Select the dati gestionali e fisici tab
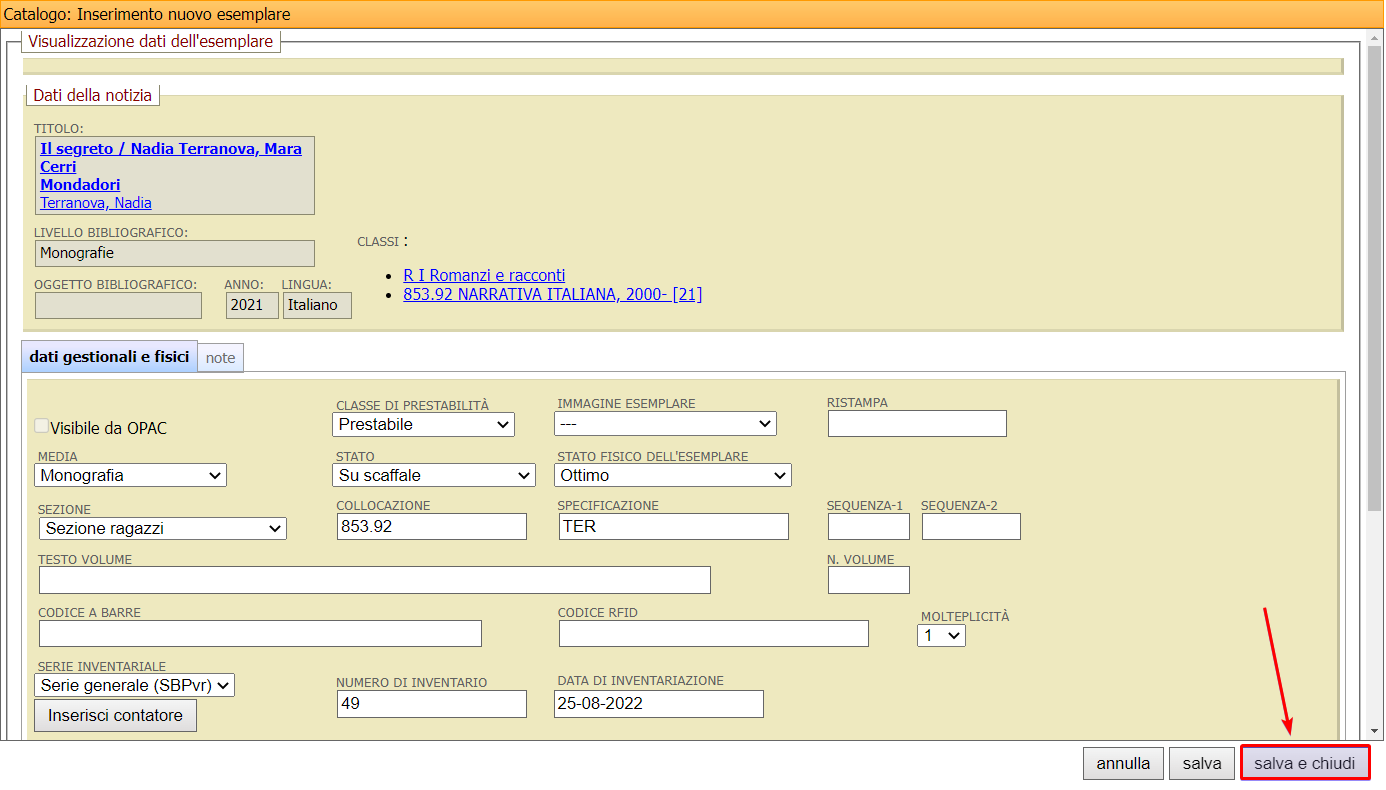The width and height of the screenshot is (1386, 790). click(x=109, y=357)
